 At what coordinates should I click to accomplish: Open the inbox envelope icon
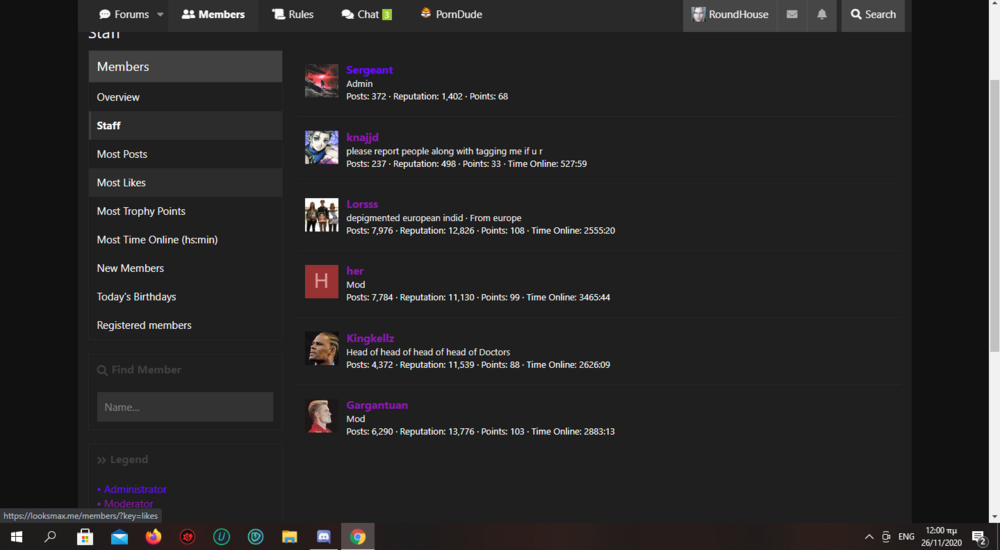(791, 14)
